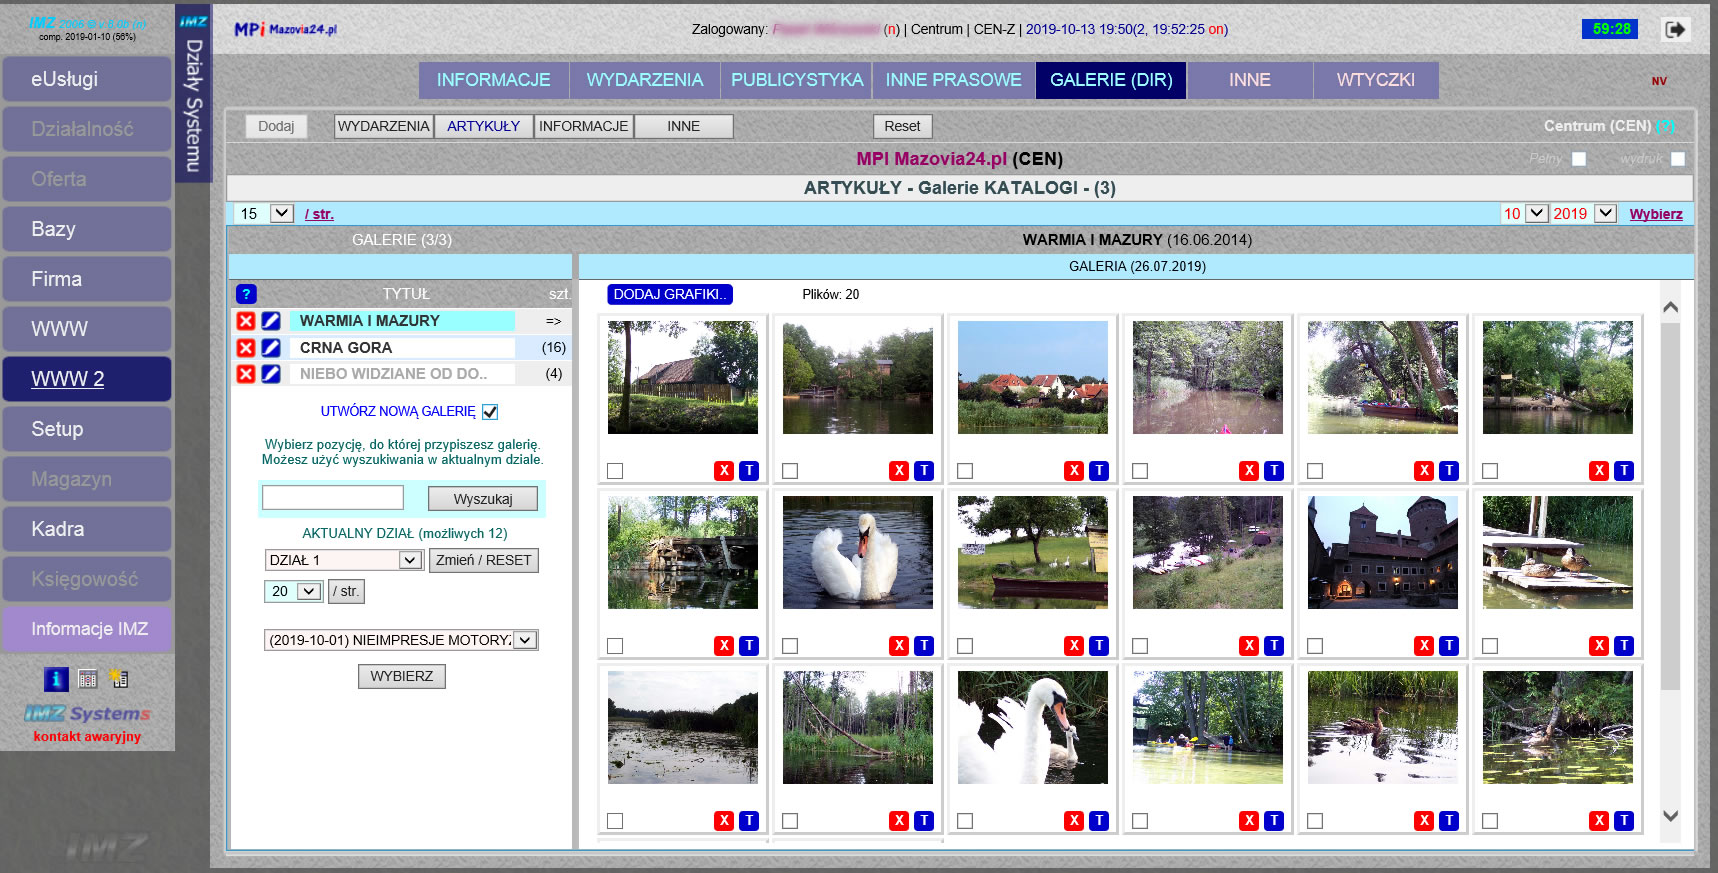This screenshot has width=1718, height=873.
Task: Edit title of the swan on dark water photo
Action: pyautogui.click(x=924, y=645)
